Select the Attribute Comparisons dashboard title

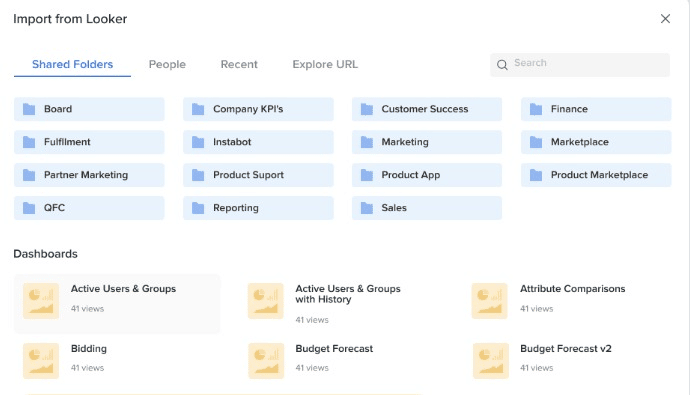click(x=573, y=289)
